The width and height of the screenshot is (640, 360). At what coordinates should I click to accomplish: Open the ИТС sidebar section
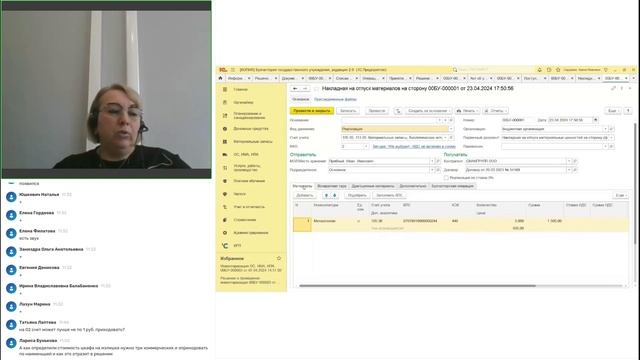tap(237, 246)
